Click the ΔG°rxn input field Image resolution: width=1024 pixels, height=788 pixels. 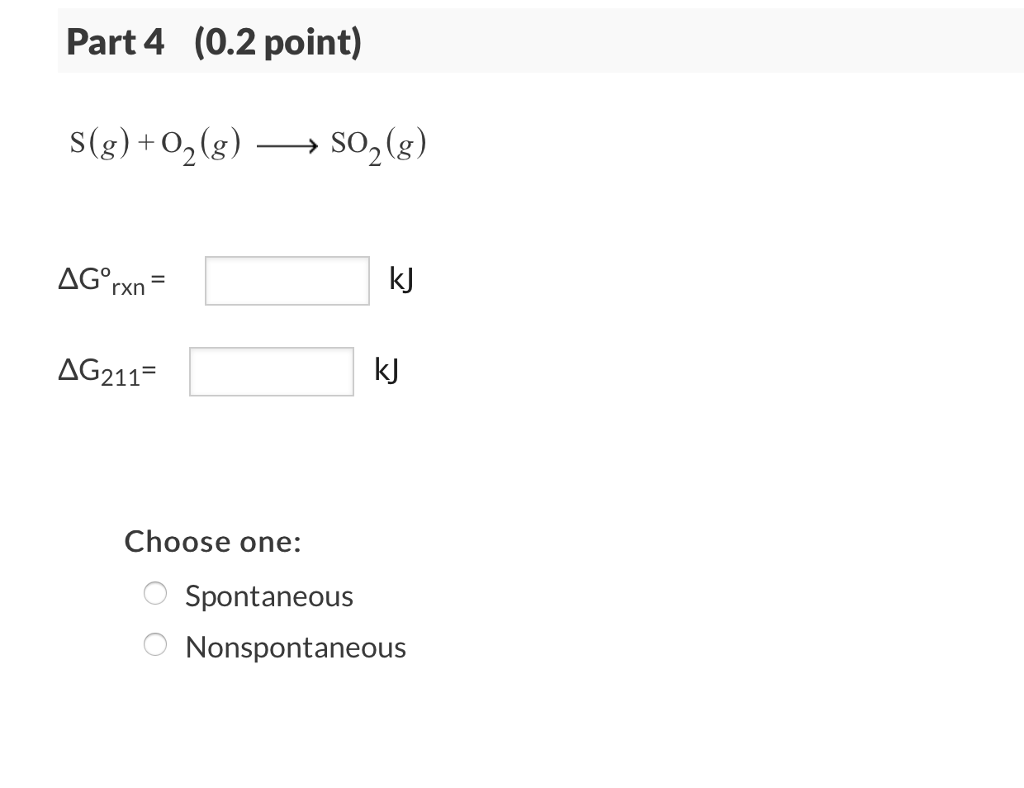point(286,280)
